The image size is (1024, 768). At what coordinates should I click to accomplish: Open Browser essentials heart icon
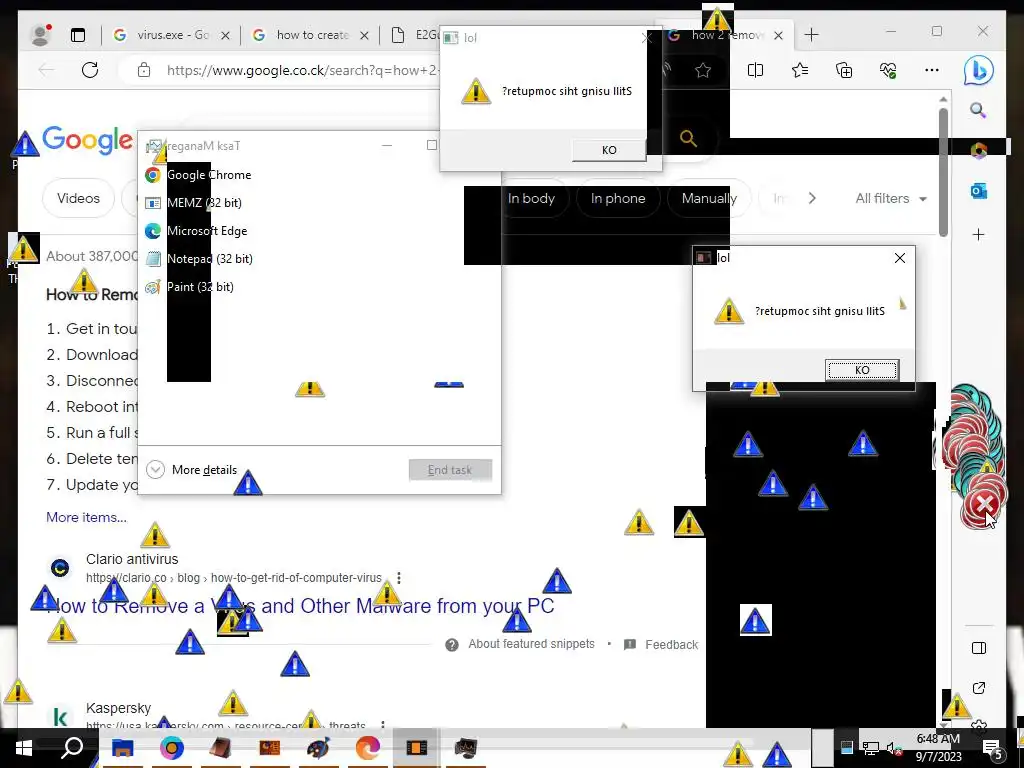pyautogui.click(x=888, y=70)
